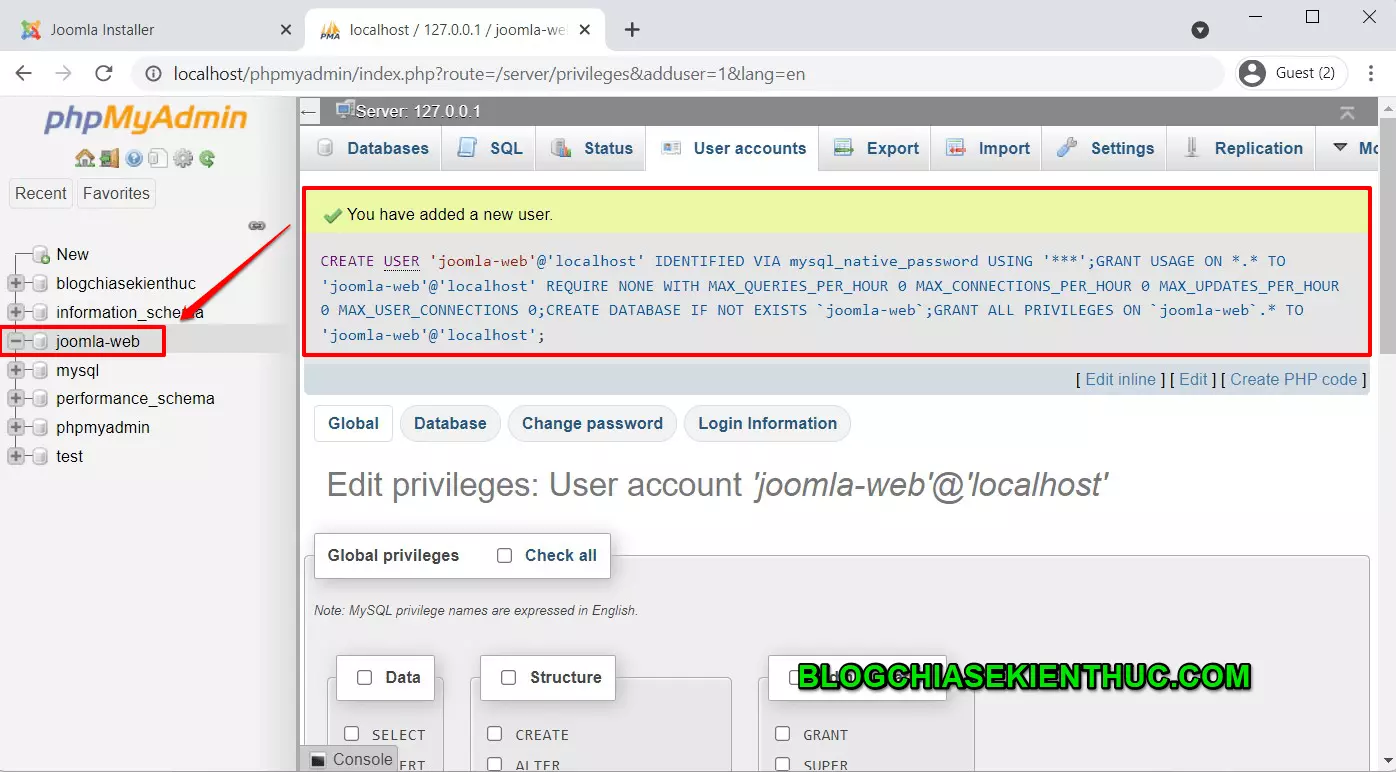Click the collapse top menu double-arrow icon
Viewport: 1396px width, 772px height.
click(x=1348, y=112)
